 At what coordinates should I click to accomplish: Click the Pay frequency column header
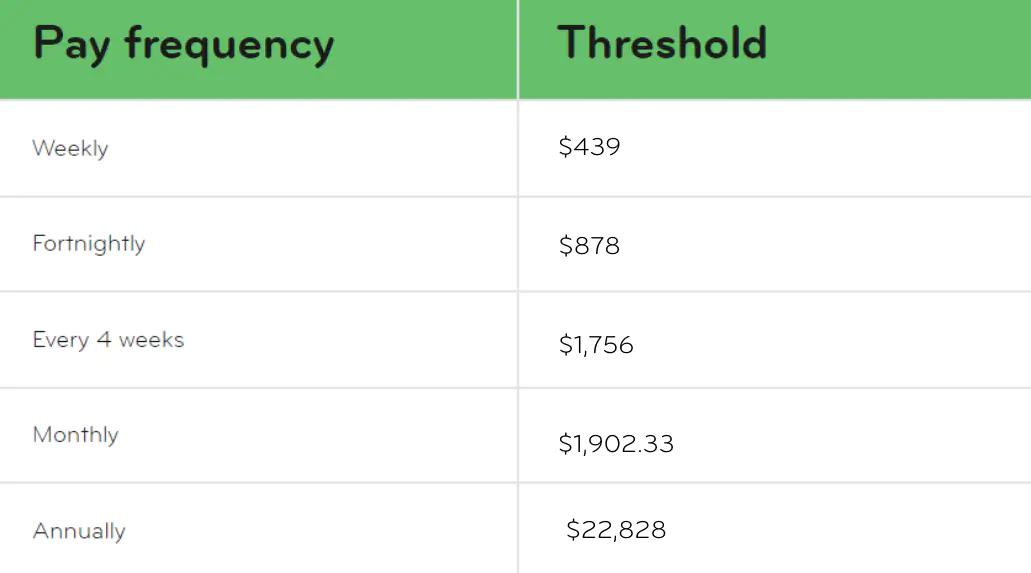coord(183,45)
